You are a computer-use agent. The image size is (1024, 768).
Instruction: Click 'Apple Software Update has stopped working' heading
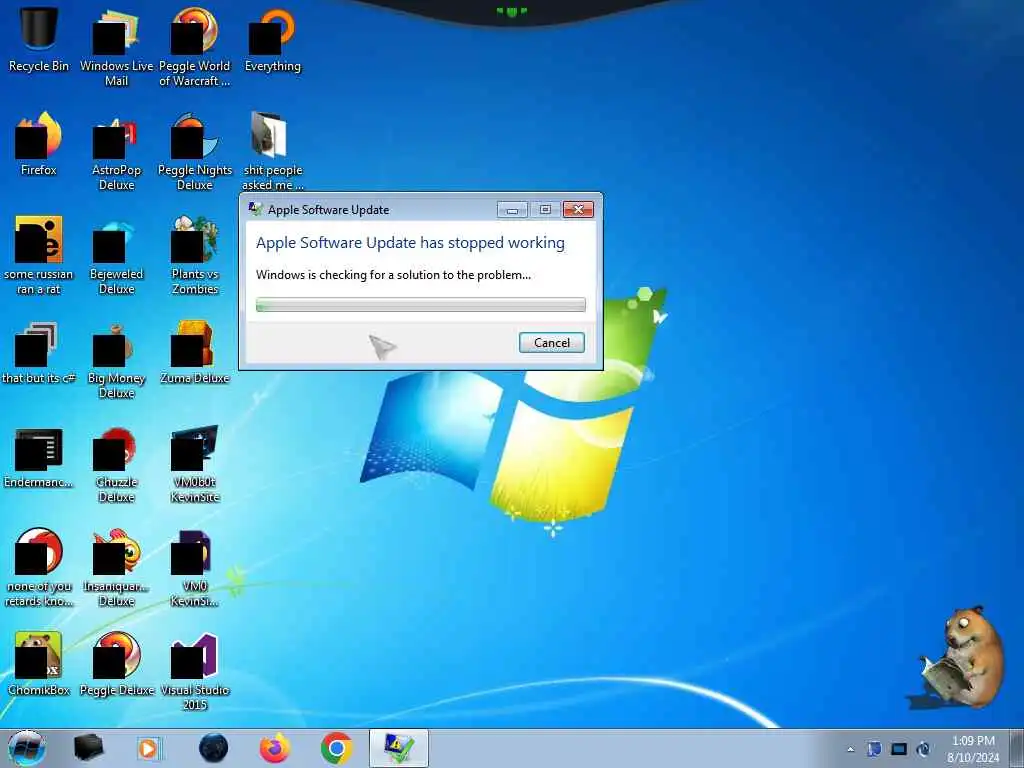click(410, 243)
